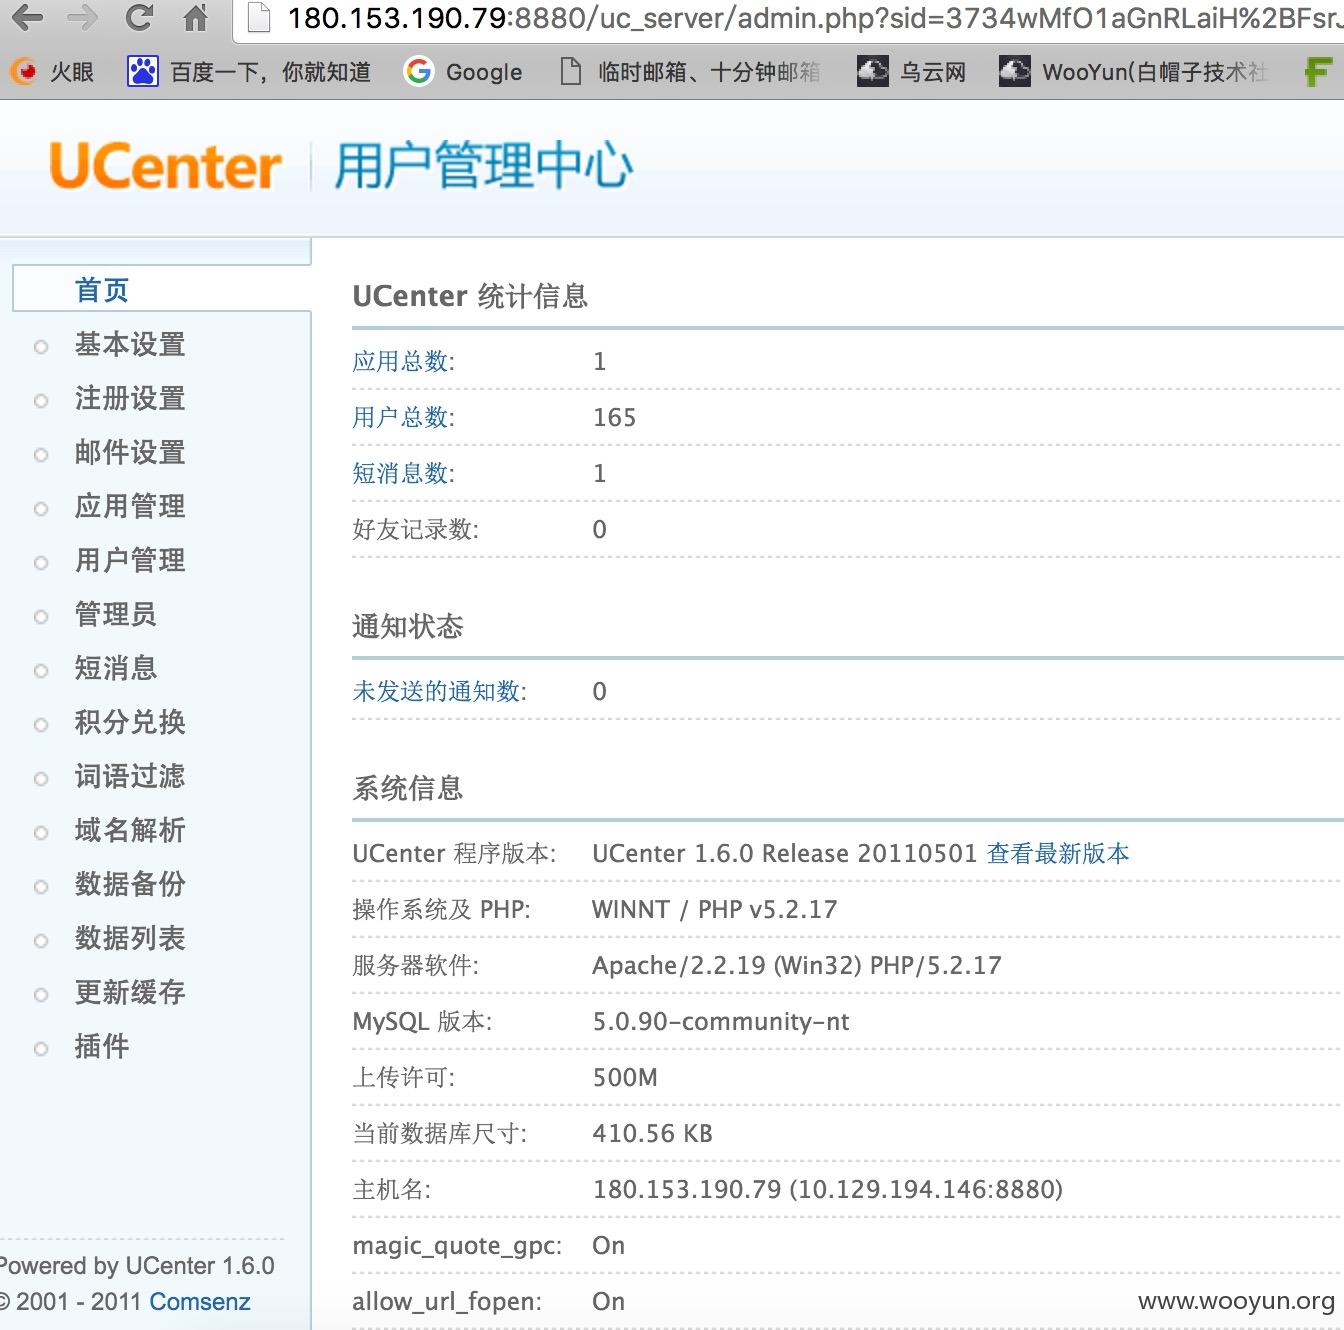Screen dimensions: 1344x1330
Task: Click the database size 410.56 KB
Action: [x=652, y=1133]
